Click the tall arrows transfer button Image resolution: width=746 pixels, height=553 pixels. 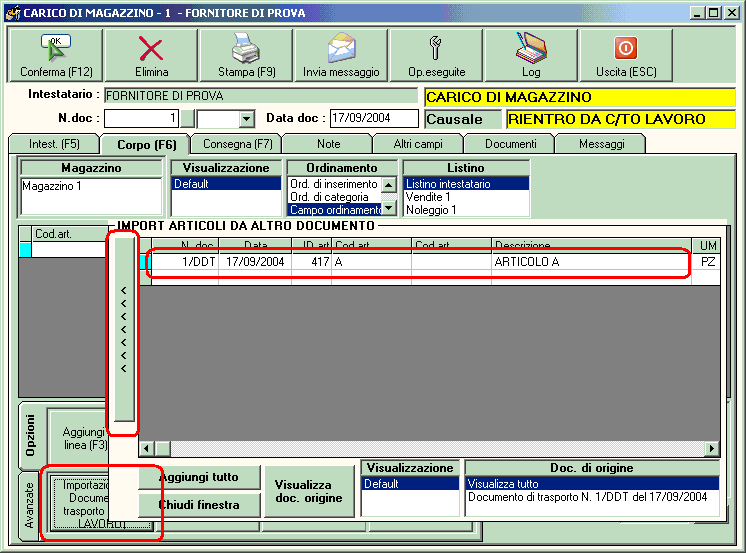point(124,329)
